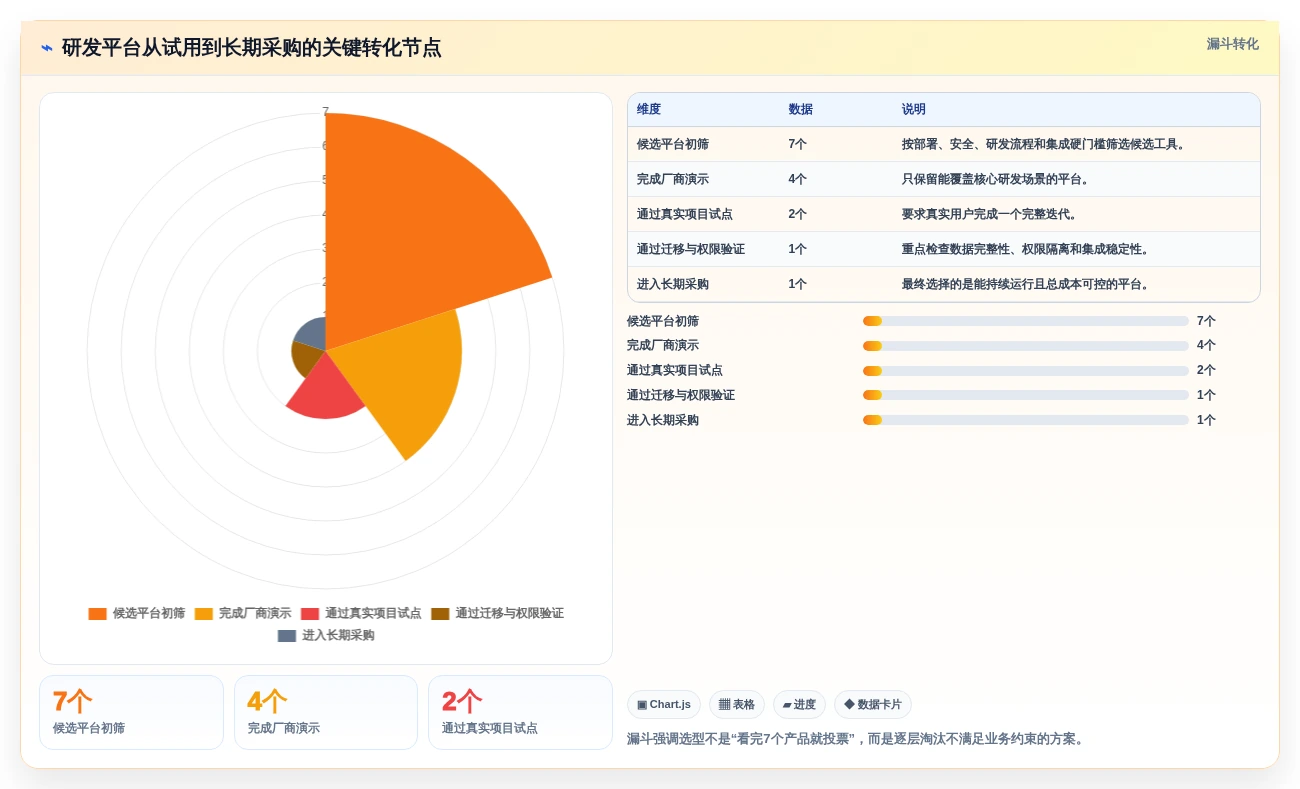Click the 数据 column header
Viewport: 1300px width, 789px height.
pos(800,110)
